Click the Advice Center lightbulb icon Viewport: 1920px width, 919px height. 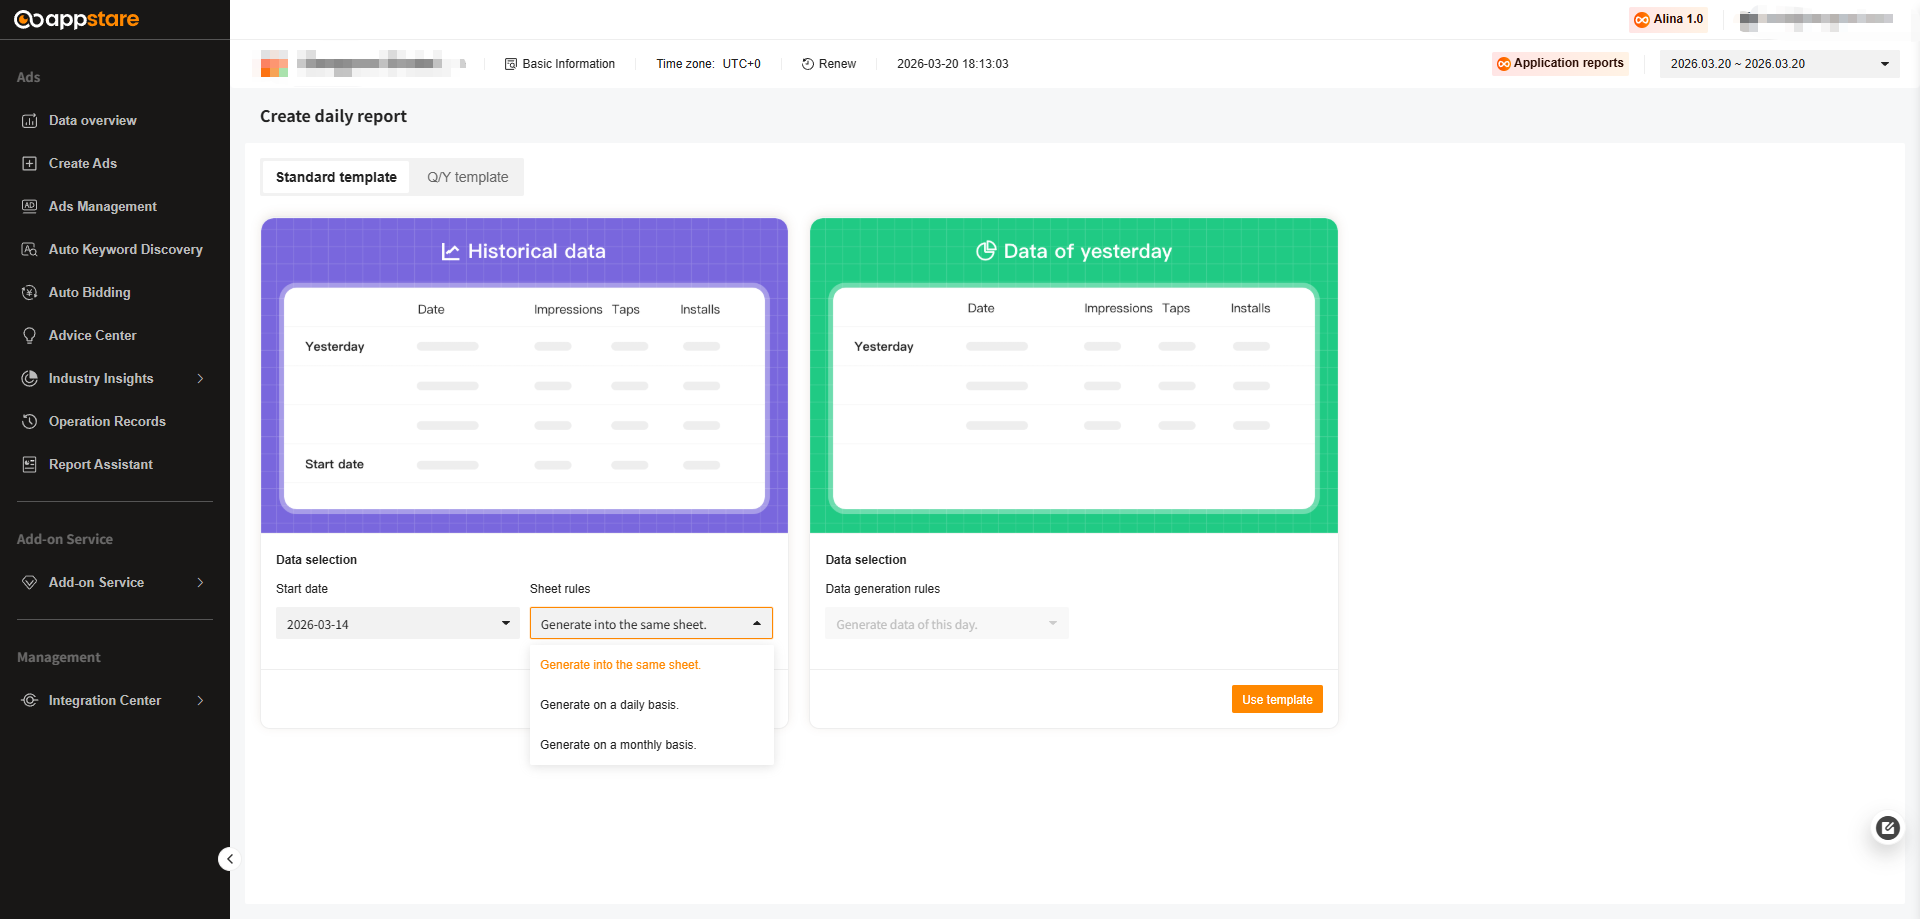[x=30, y=335]
